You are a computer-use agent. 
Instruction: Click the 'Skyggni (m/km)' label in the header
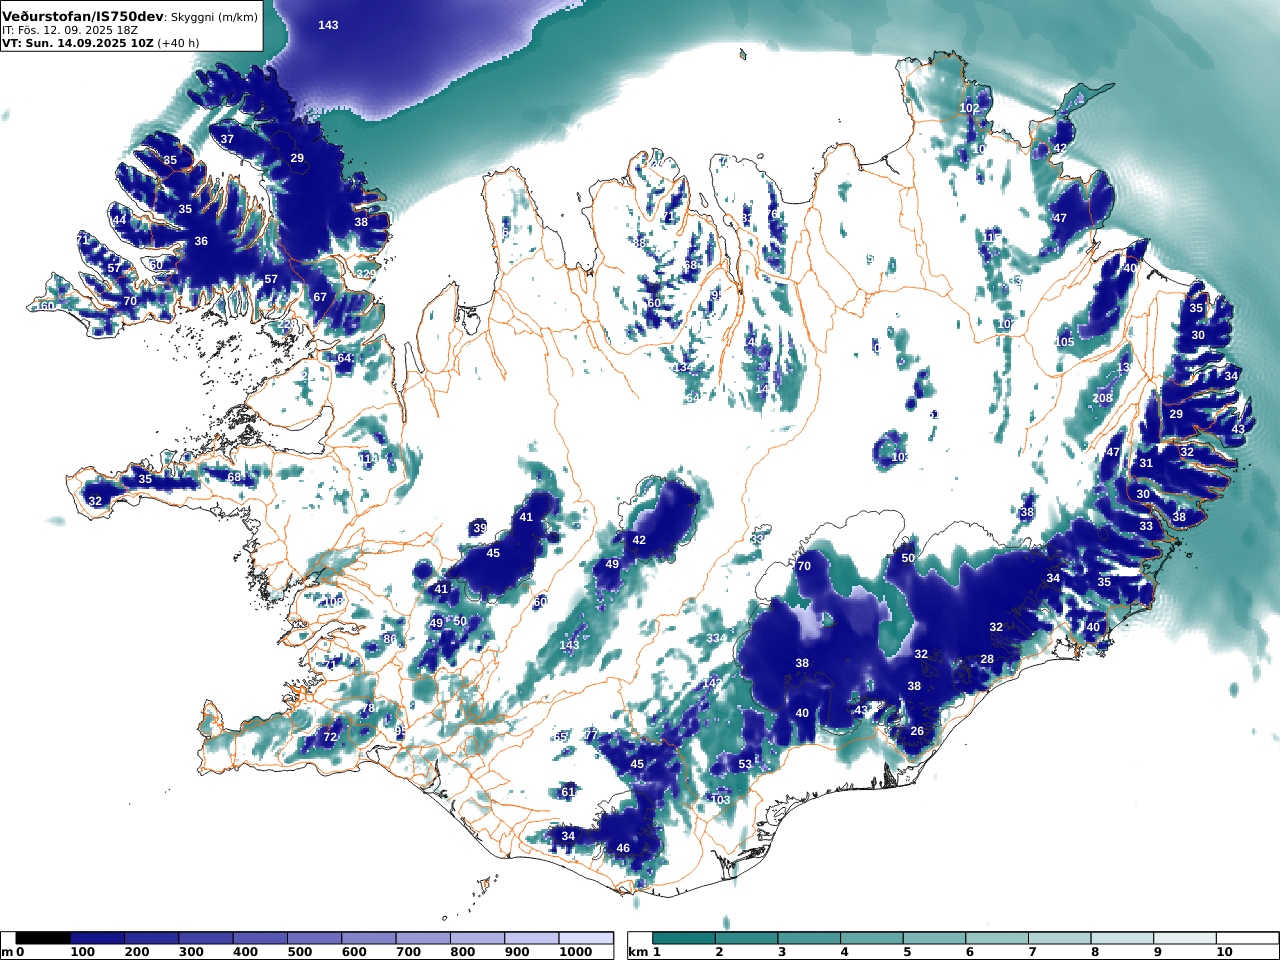point(214,18)
